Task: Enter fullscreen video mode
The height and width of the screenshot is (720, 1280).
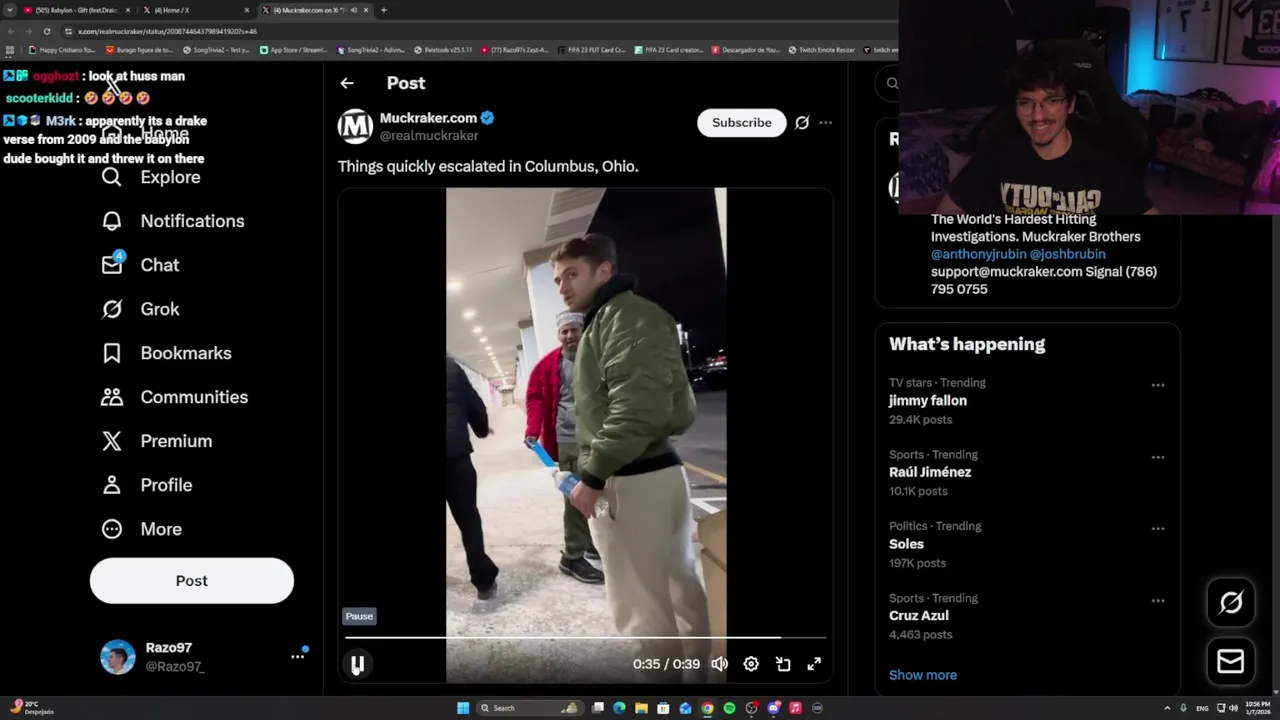Action: 814,664
